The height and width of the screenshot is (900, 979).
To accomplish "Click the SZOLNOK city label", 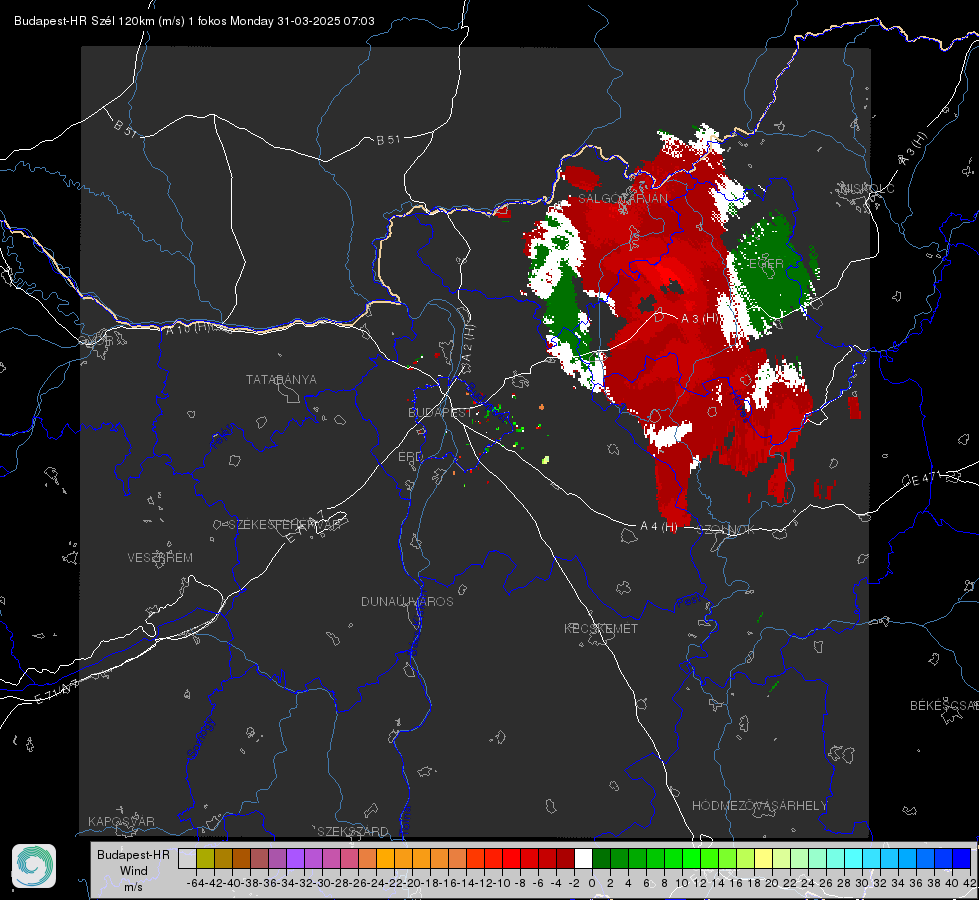I will point(727,530).
